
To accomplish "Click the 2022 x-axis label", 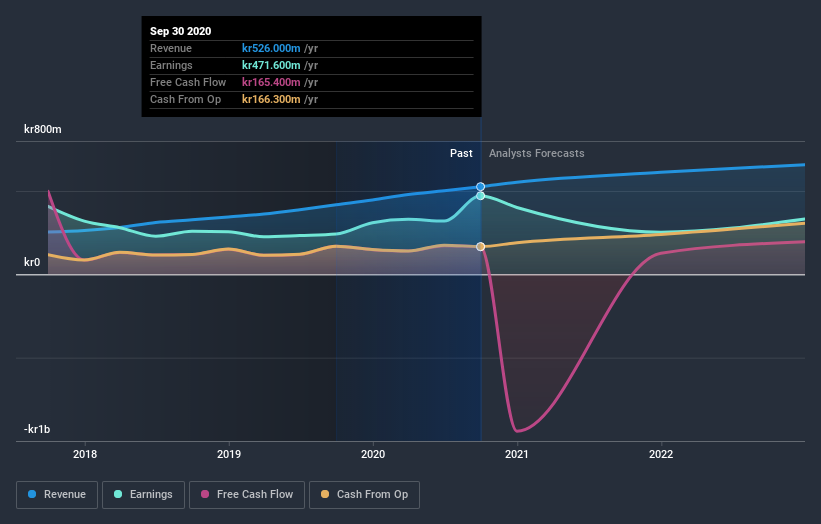I will [661, 454].
